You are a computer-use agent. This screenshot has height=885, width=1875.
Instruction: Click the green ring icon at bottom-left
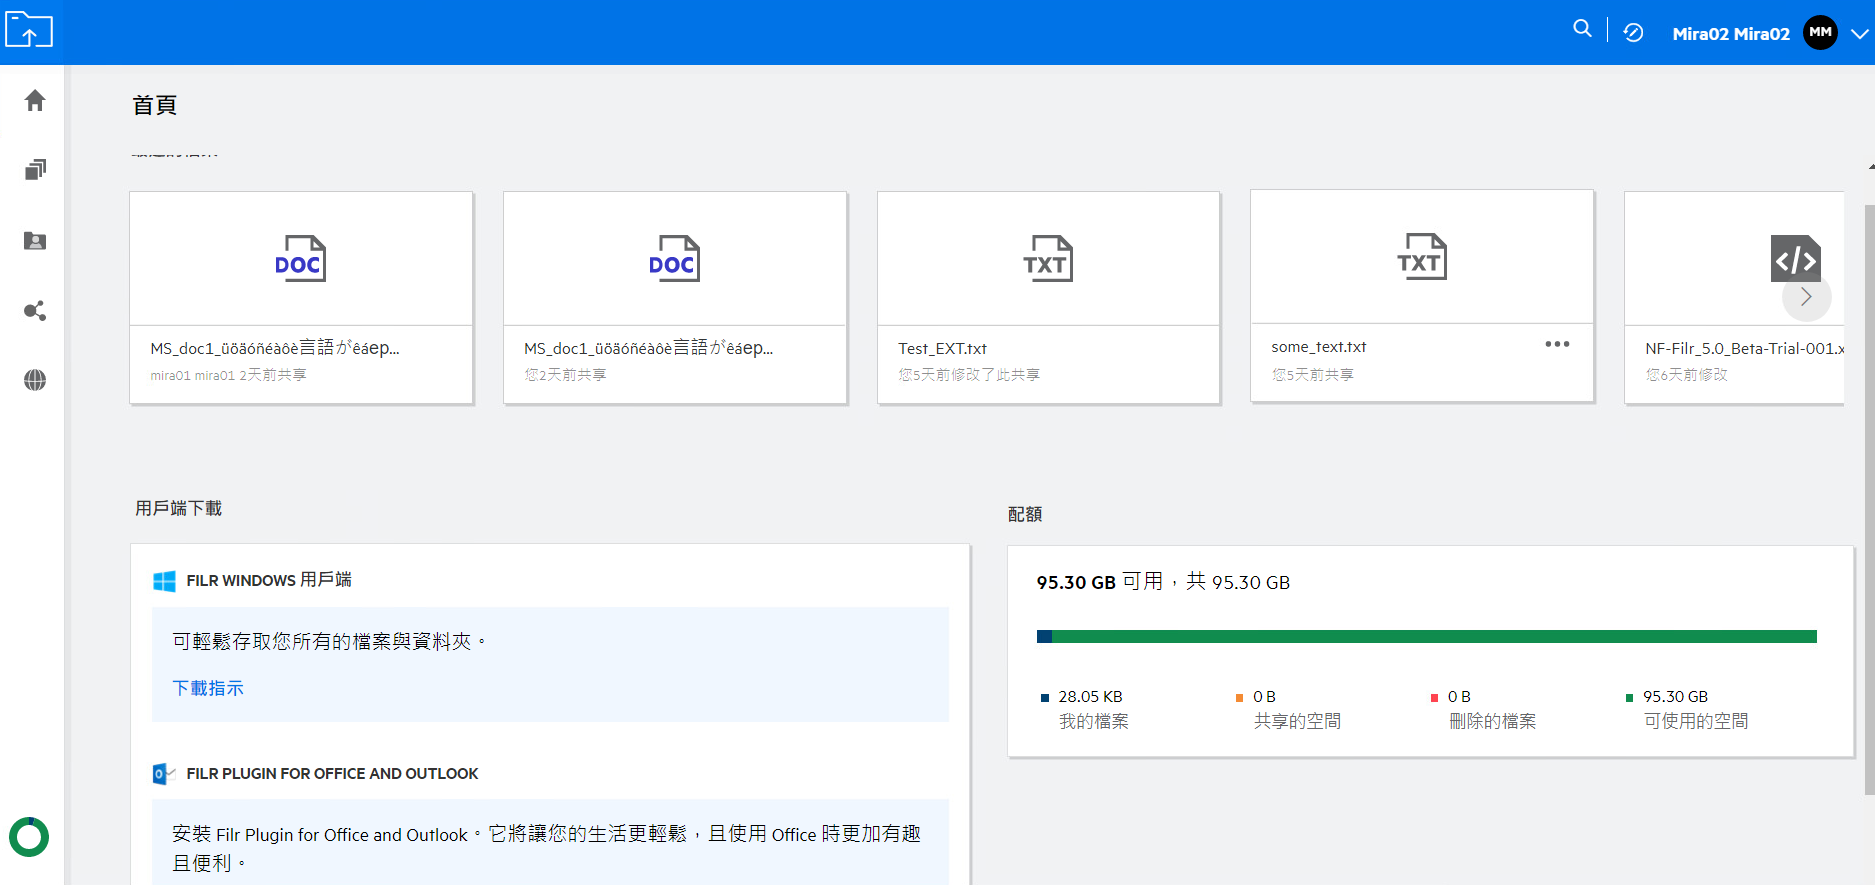(x=29, y=837)
